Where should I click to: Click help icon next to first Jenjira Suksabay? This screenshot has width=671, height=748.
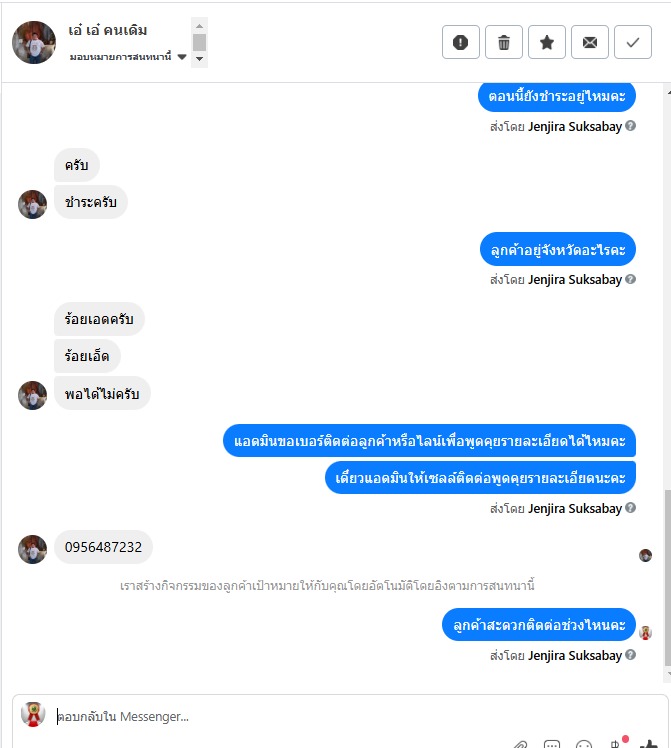click(630, 125)
